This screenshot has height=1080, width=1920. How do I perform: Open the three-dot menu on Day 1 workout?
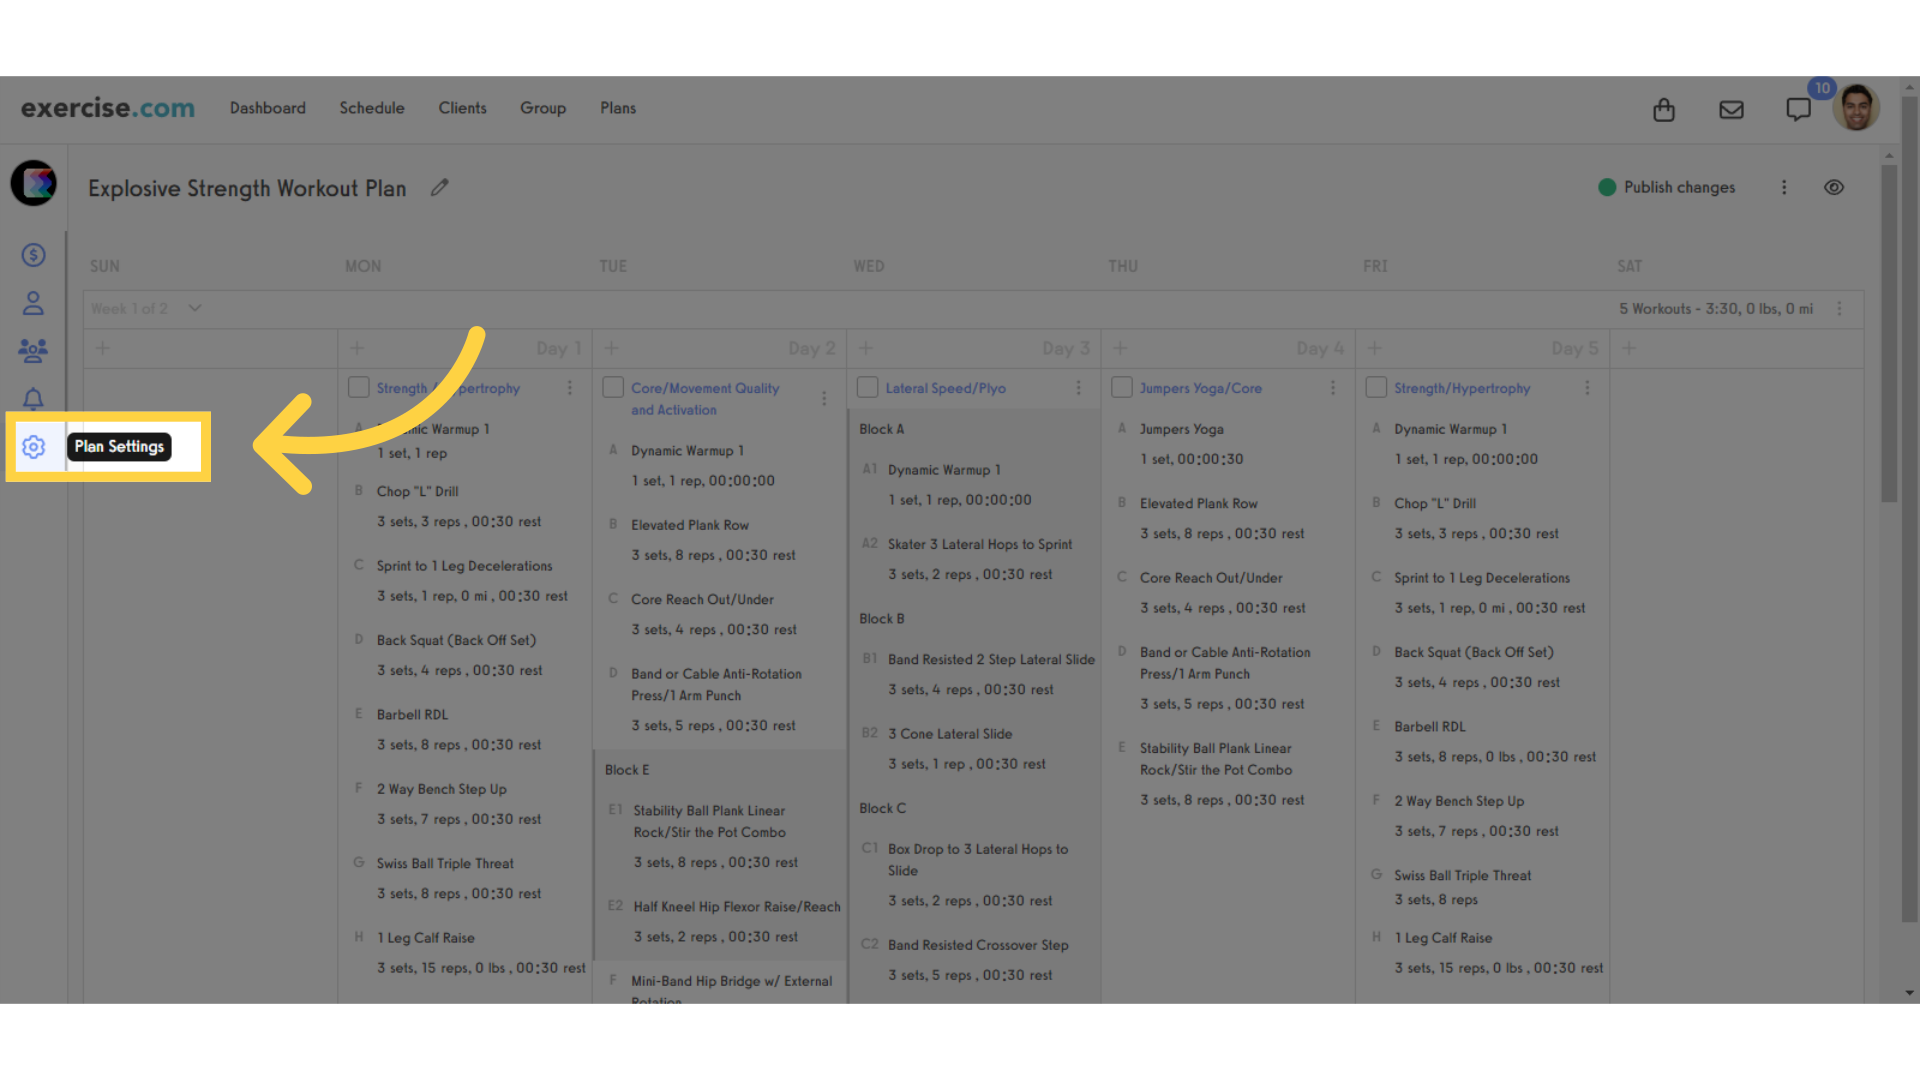[570, 388]
